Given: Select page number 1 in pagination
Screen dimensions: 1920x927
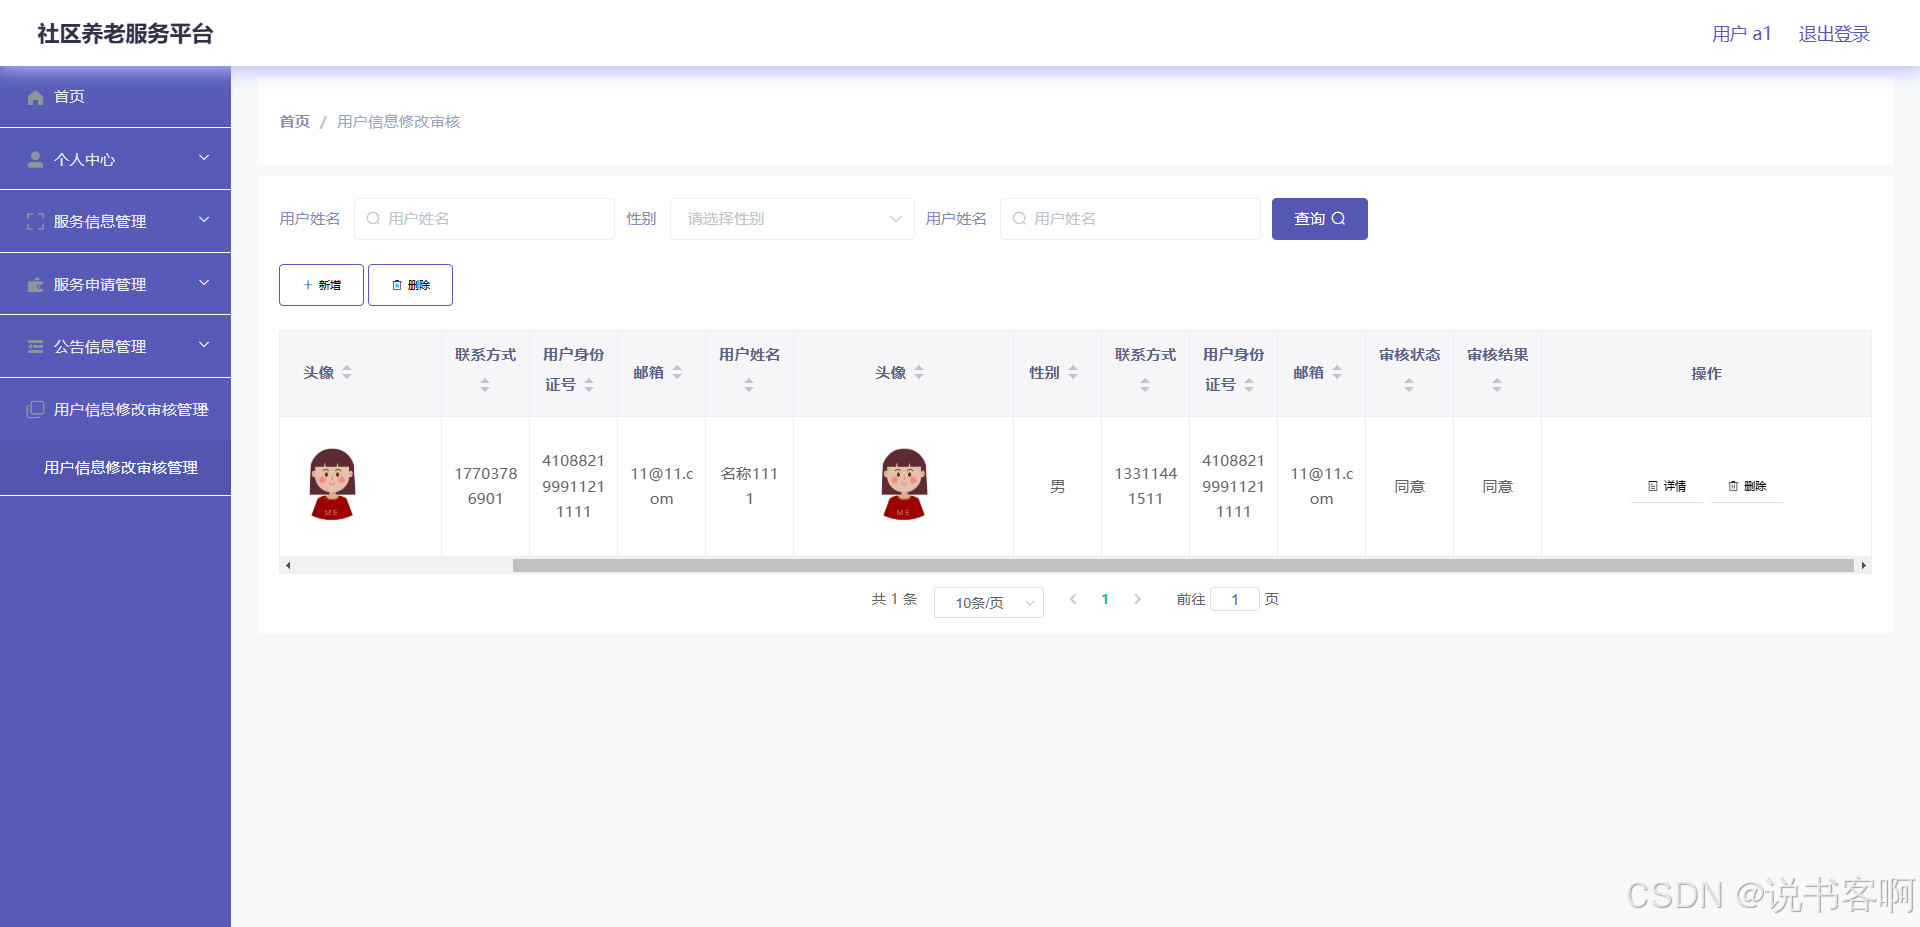Looking at the screenshot, I should coord(1105,599).
